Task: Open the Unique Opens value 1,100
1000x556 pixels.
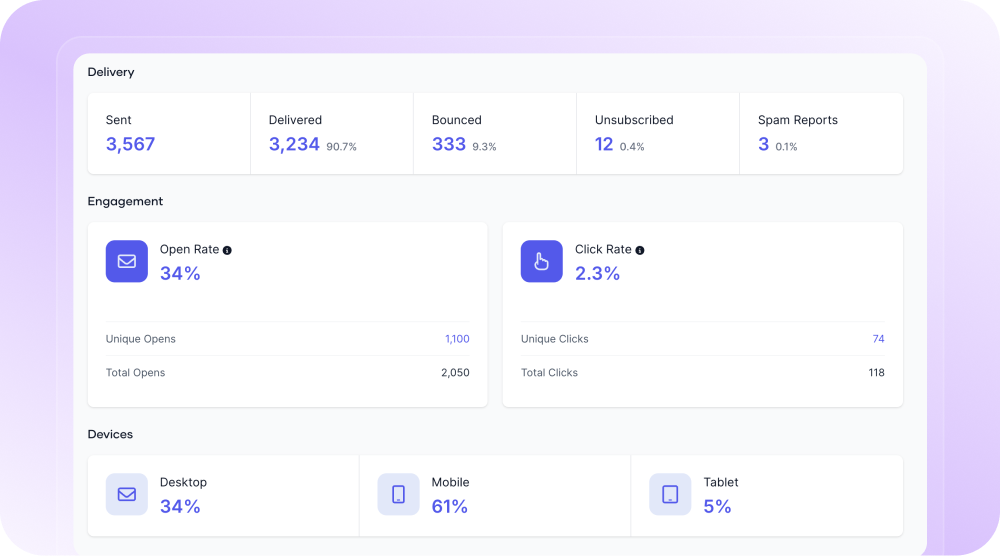Action: [x=457, y=339]
